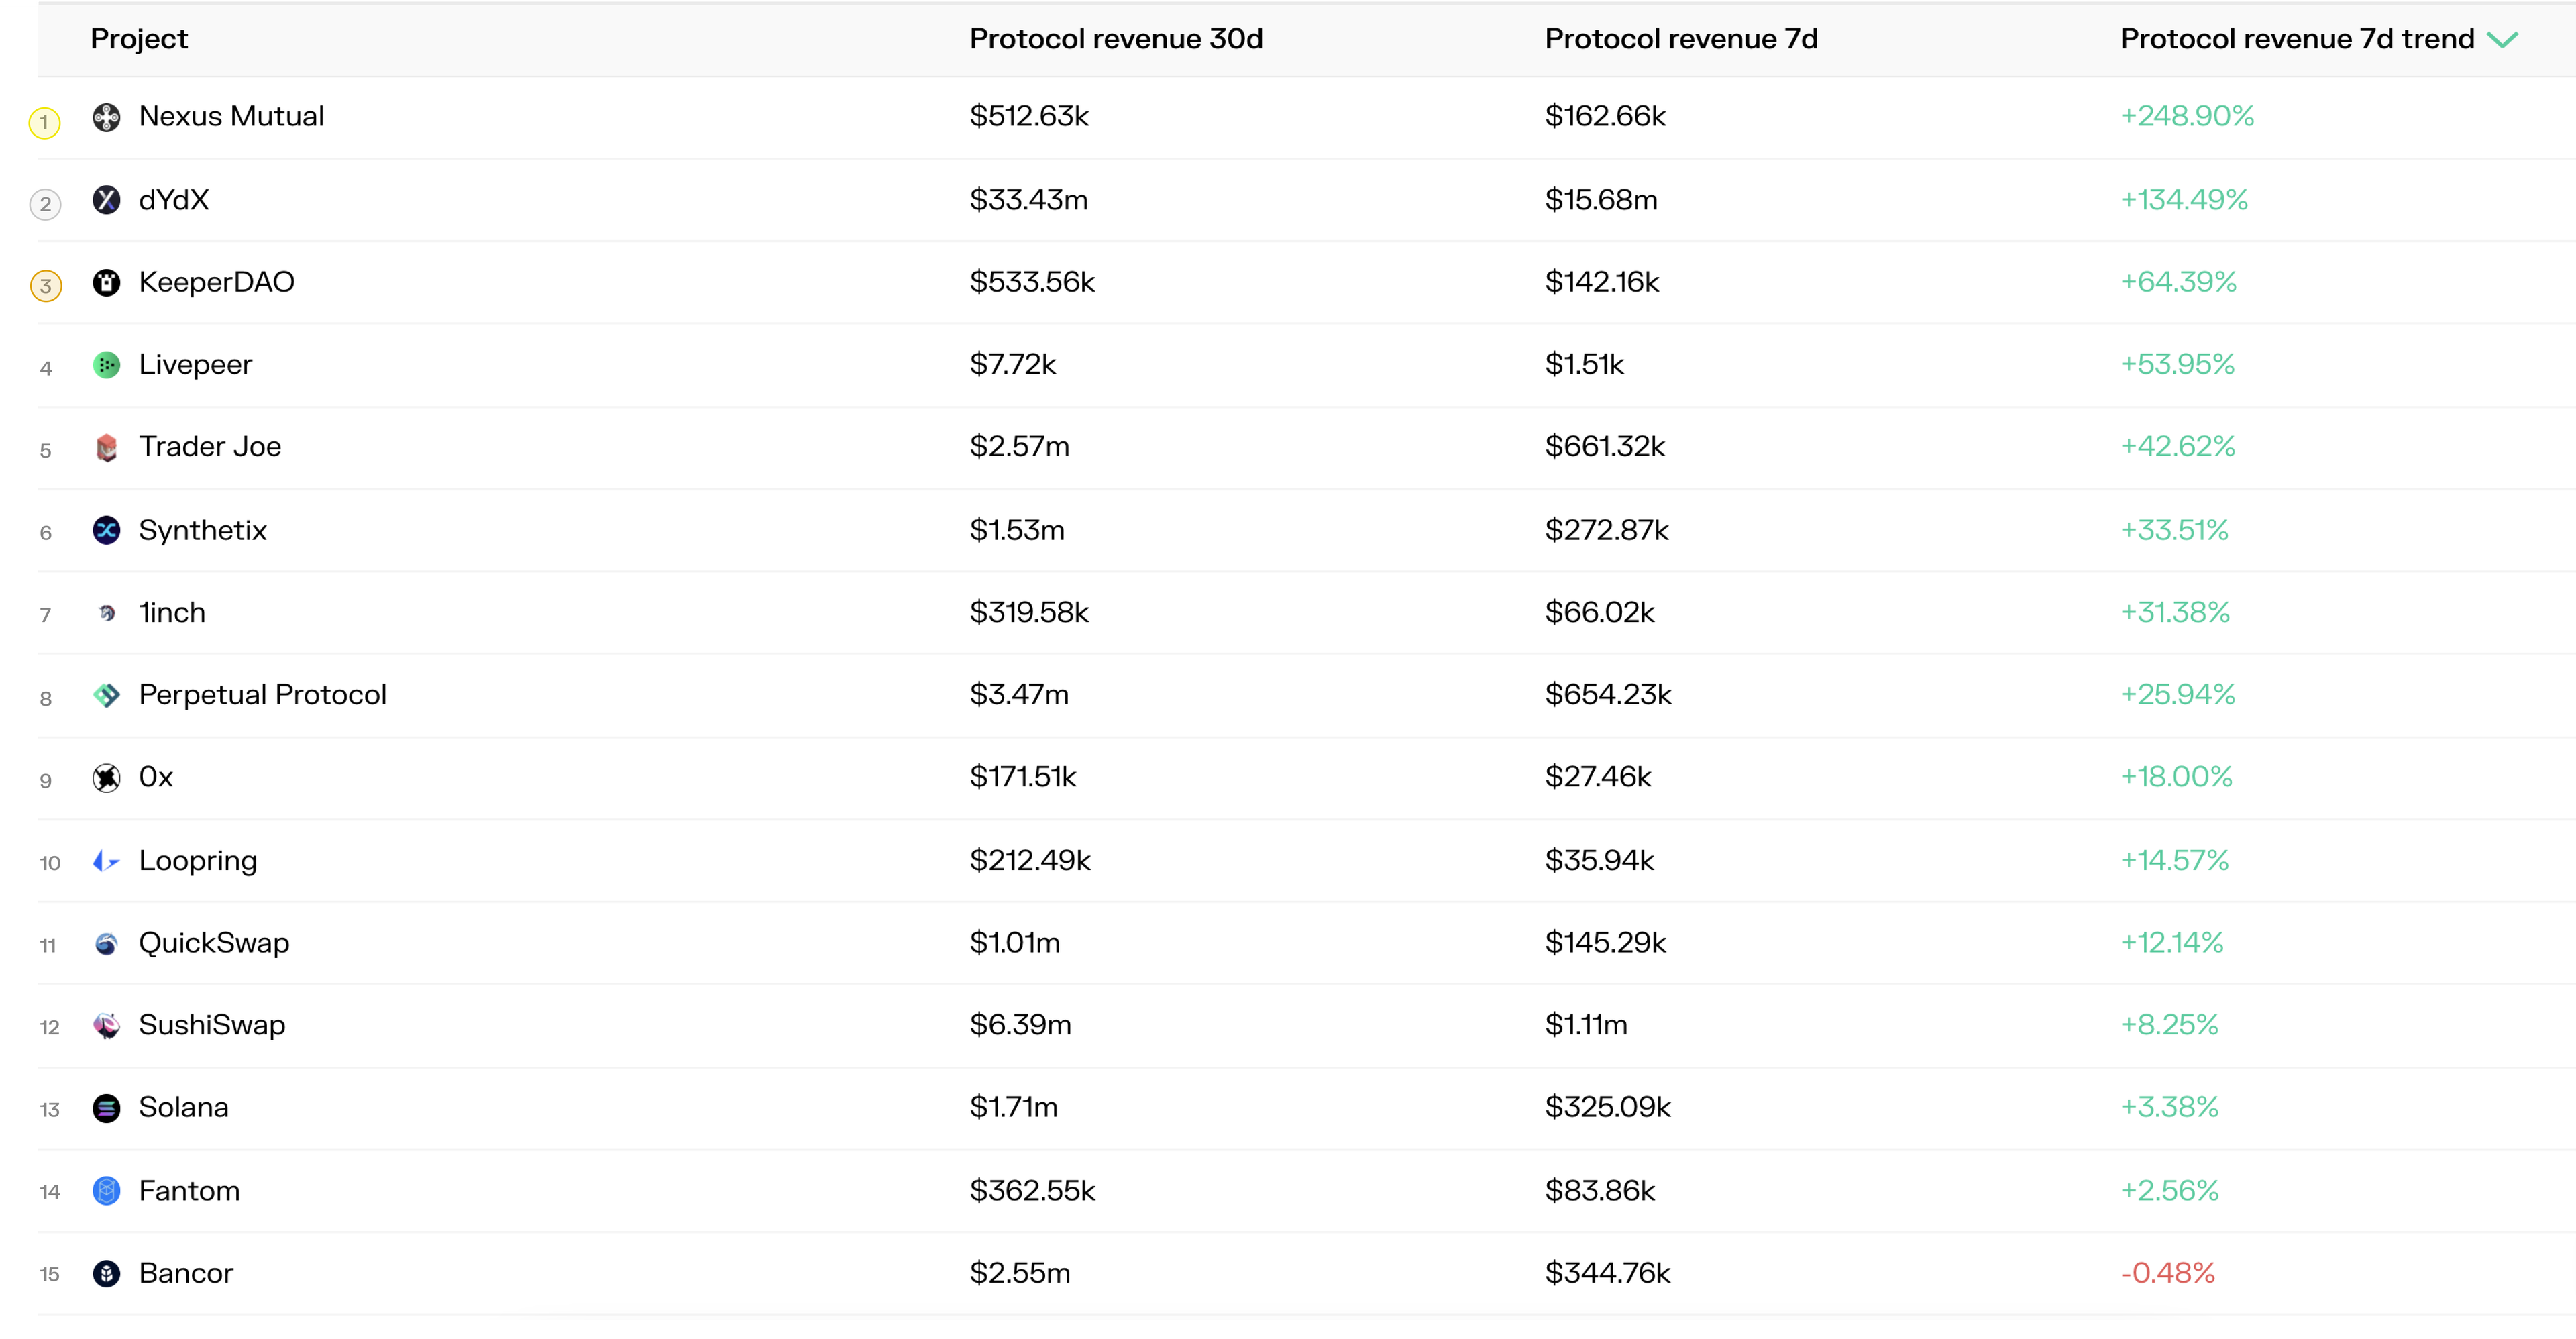This screenshot has height=1339, width=2576.
Task: Click the gold rank 1 badge
Action: pyautogui.click(x=44, y=122)
